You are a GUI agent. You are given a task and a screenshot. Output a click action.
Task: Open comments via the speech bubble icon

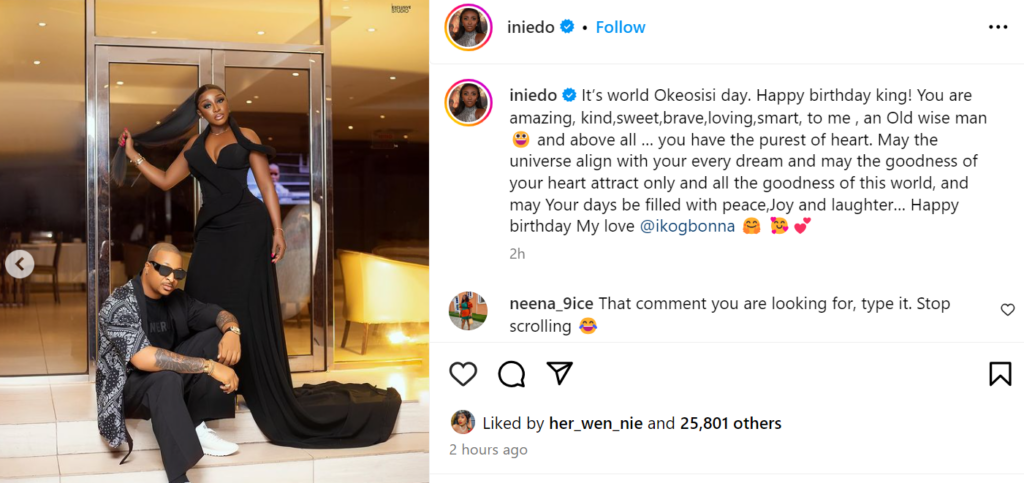512,374
